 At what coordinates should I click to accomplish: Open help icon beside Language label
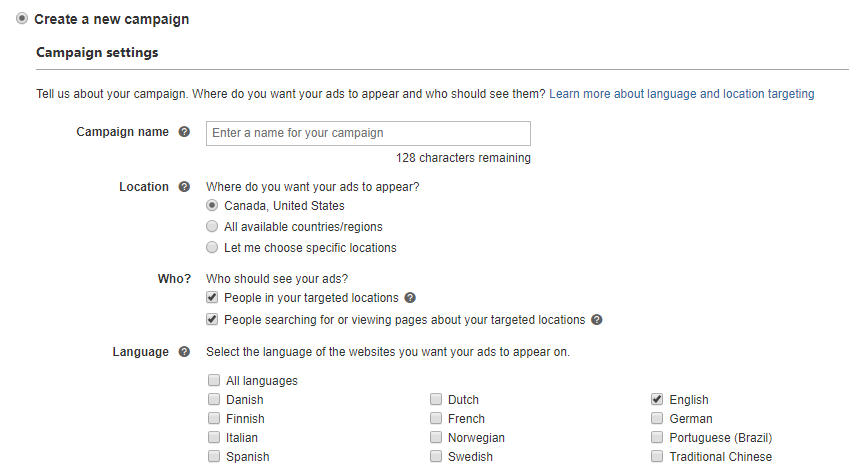(x=184, y=352)
